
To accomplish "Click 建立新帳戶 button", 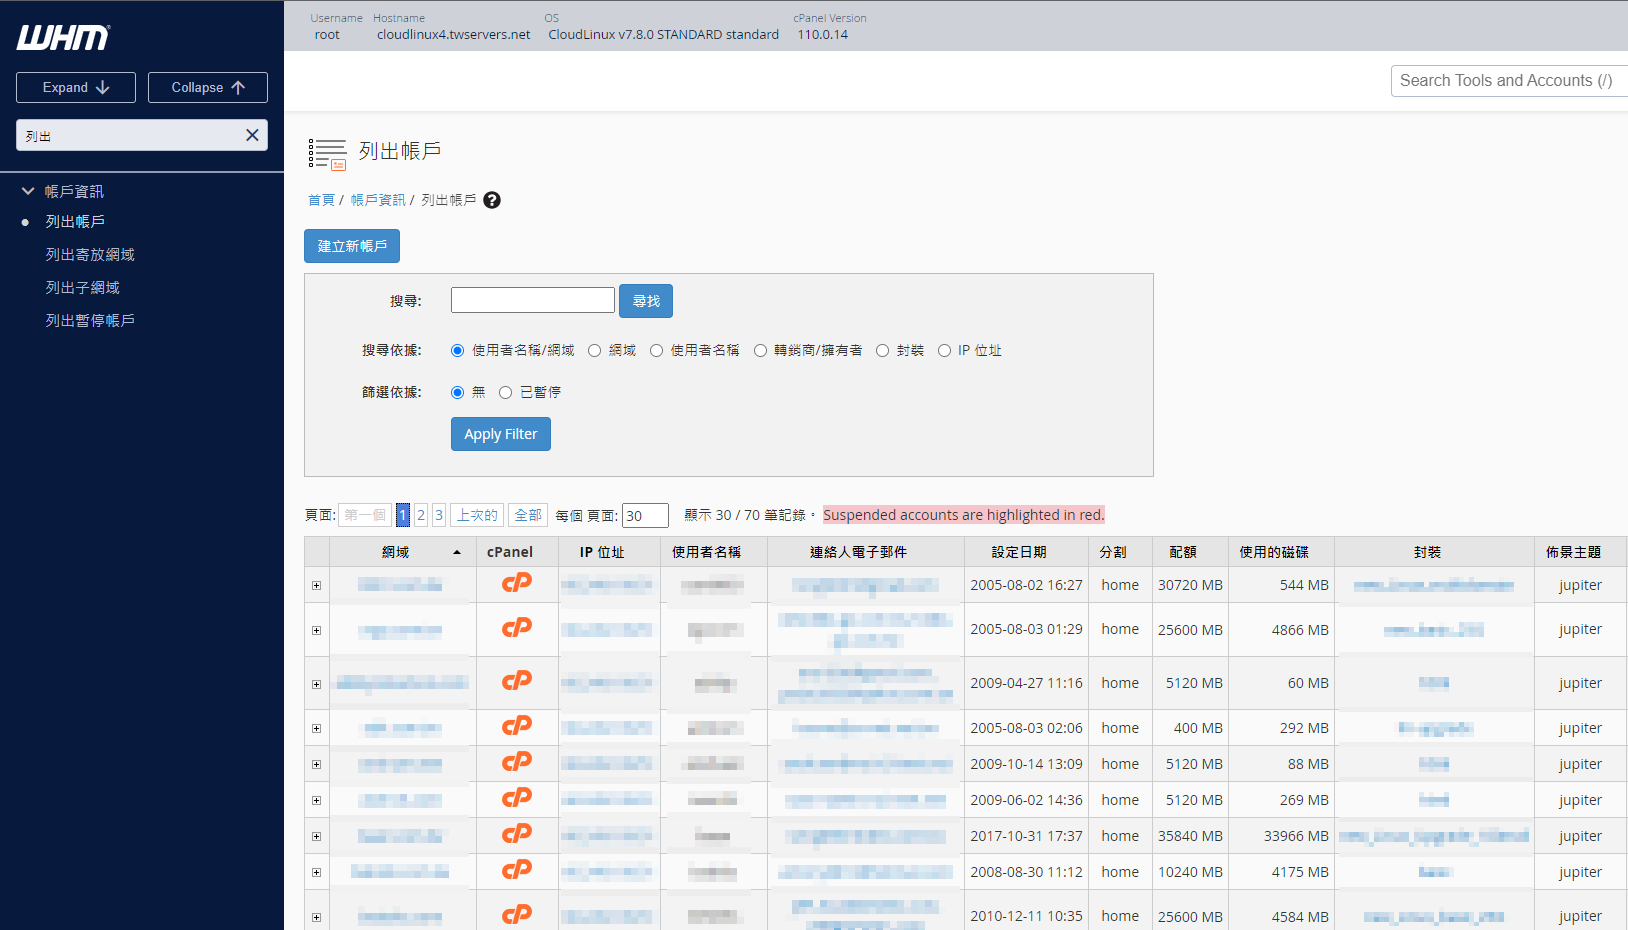I will (352, 246).
